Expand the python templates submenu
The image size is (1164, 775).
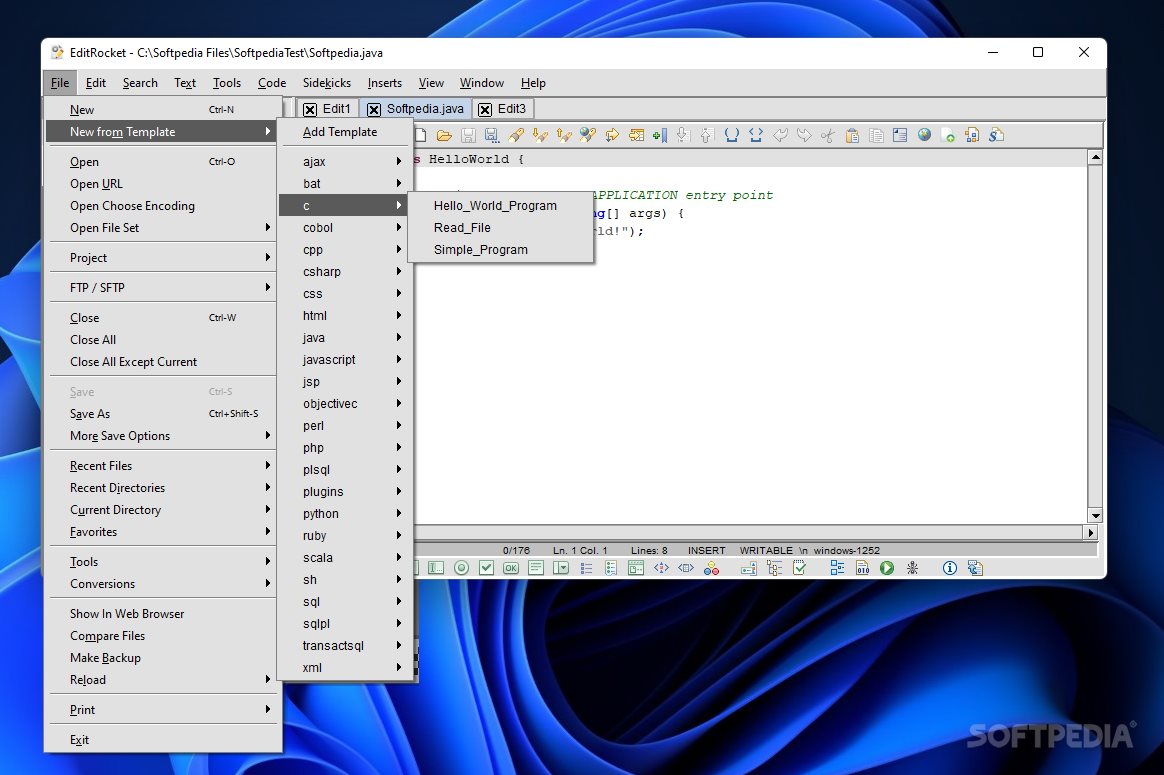(x=344, y=514)
